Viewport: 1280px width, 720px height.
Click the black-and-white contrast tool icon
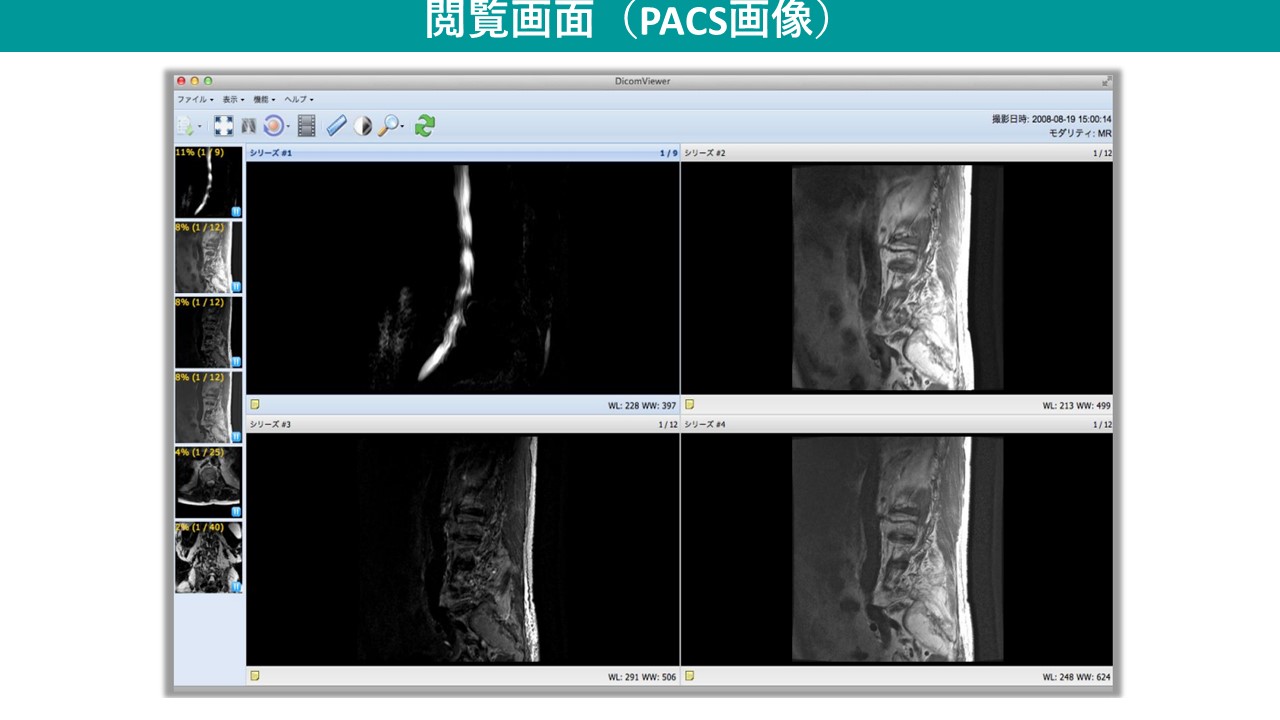362,126
